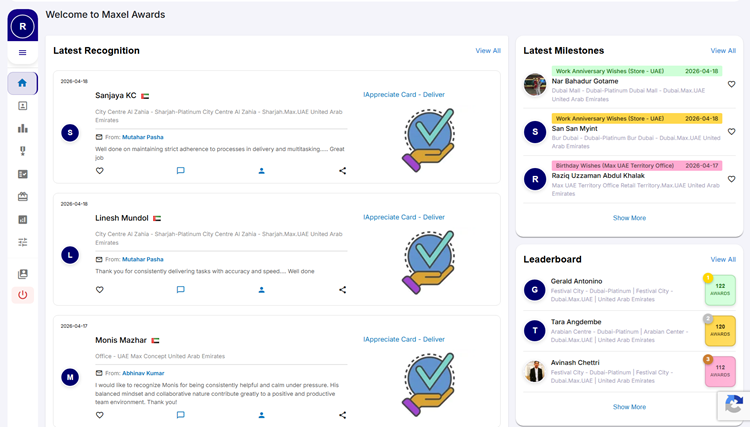This screenshot has height=427, width=750.
Task: Click the person icon on Sanjaya KC's card
Action: (261, 171)
